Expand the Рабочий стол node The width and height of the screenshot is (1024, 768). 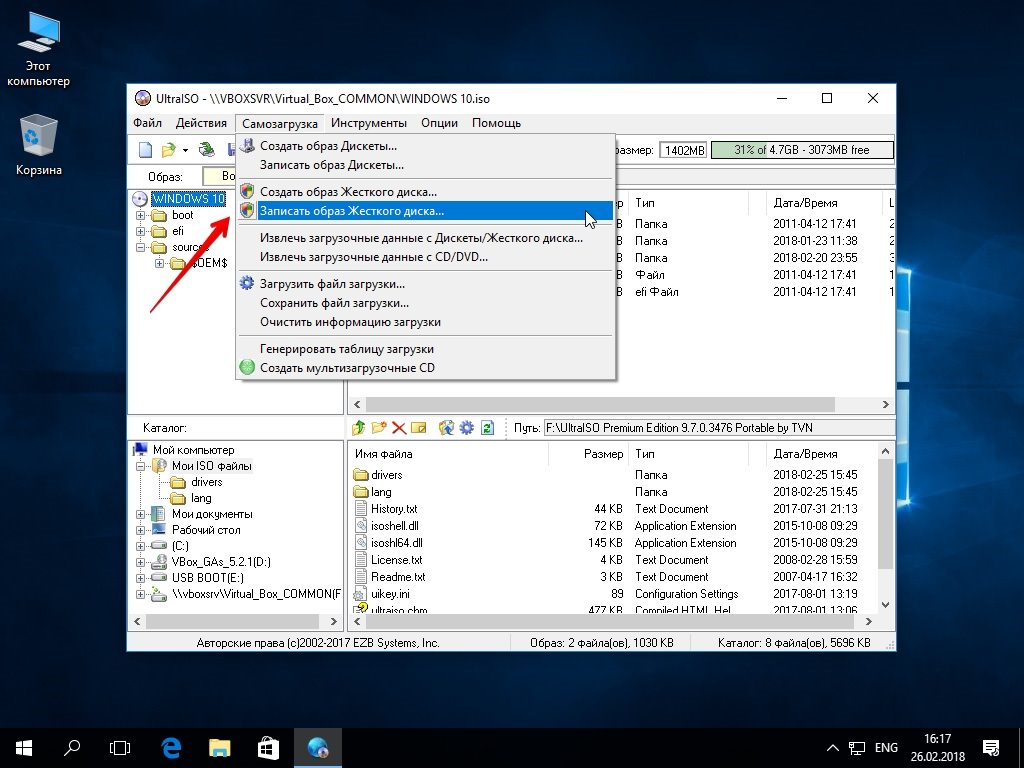click(140, 530)
